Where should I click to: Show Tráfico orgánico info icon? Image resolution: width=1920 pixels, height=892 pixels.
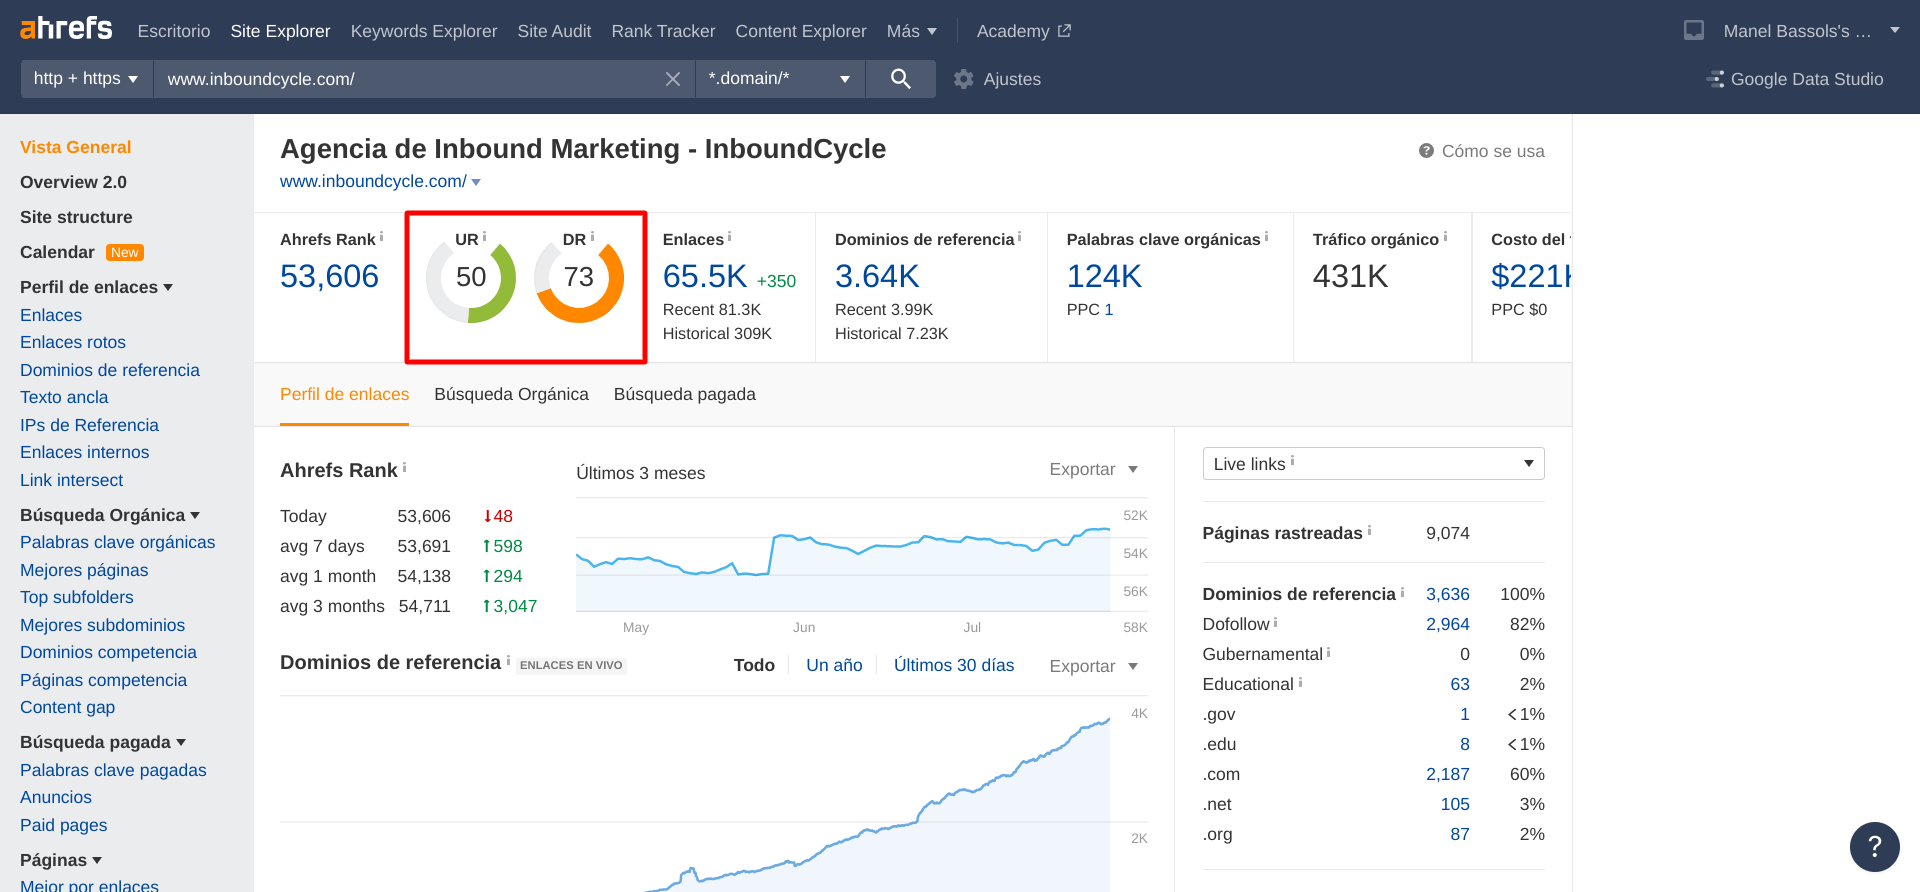click(x=1445, y=237)
